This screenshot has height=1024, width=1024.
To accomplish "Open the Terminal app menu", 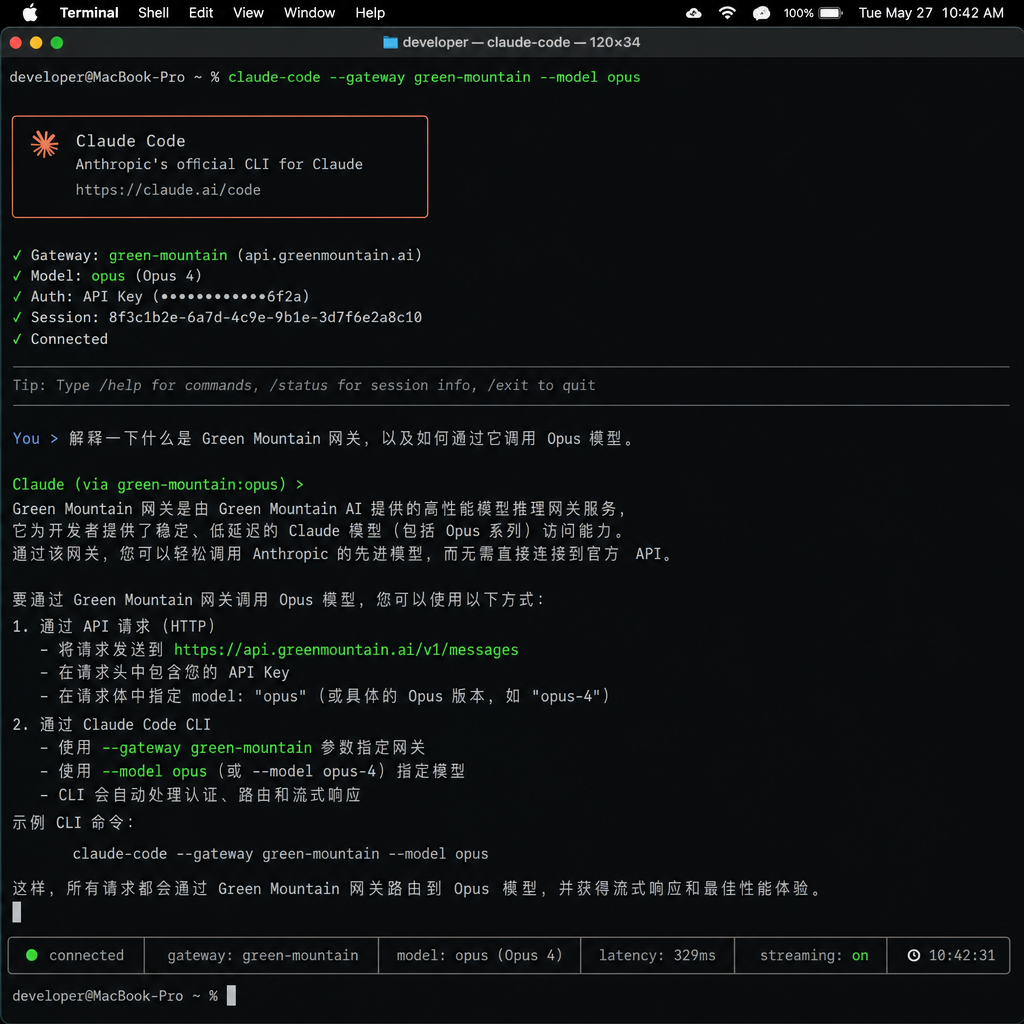I will tap(89, 12).
